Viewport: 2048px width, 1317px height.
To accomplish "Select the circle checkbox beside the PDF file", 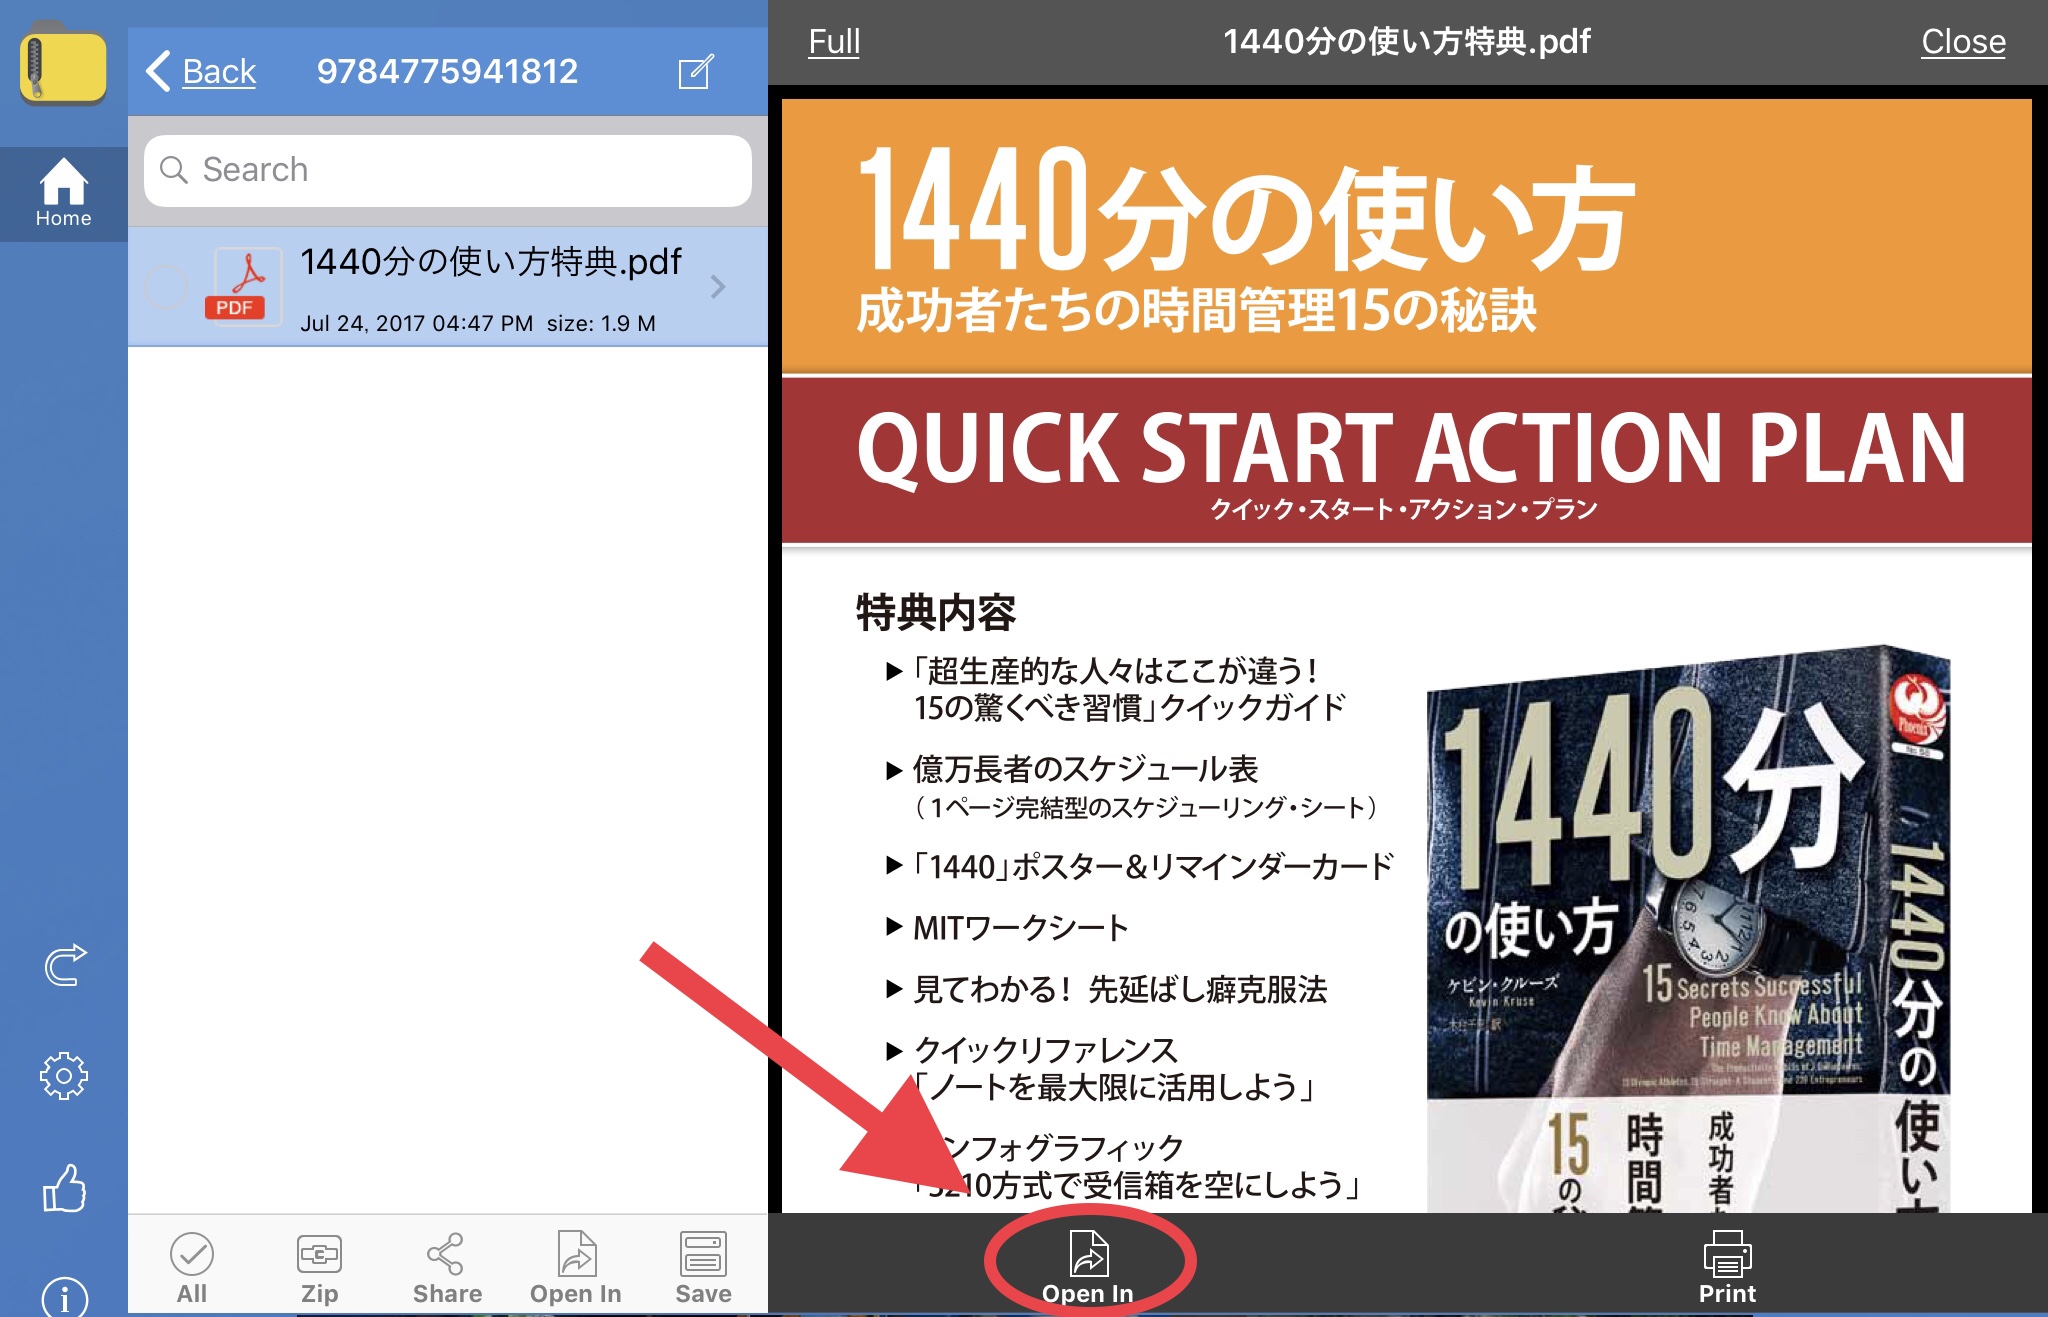I will pyautogui.click(x=166, y=287).
